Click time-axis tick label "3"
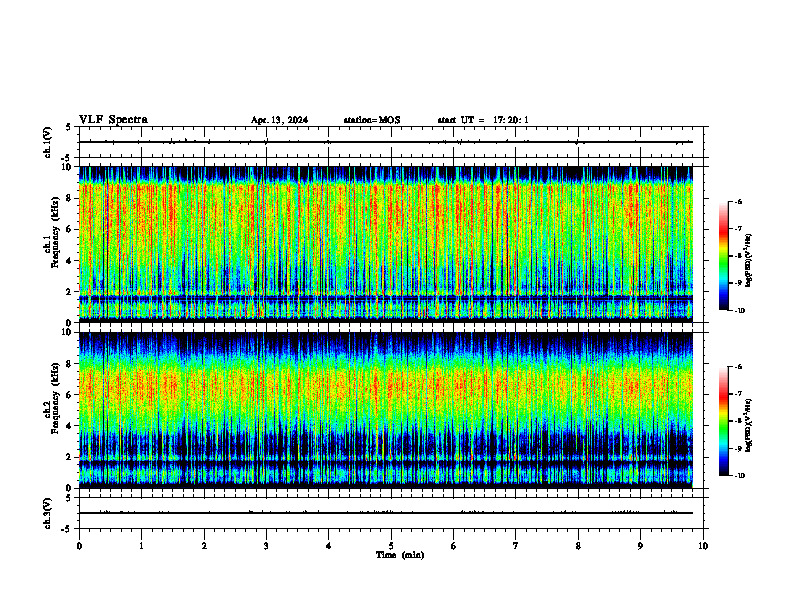Image resolution: width=792 pixels, height=612 pixels. tap(266, 546)
